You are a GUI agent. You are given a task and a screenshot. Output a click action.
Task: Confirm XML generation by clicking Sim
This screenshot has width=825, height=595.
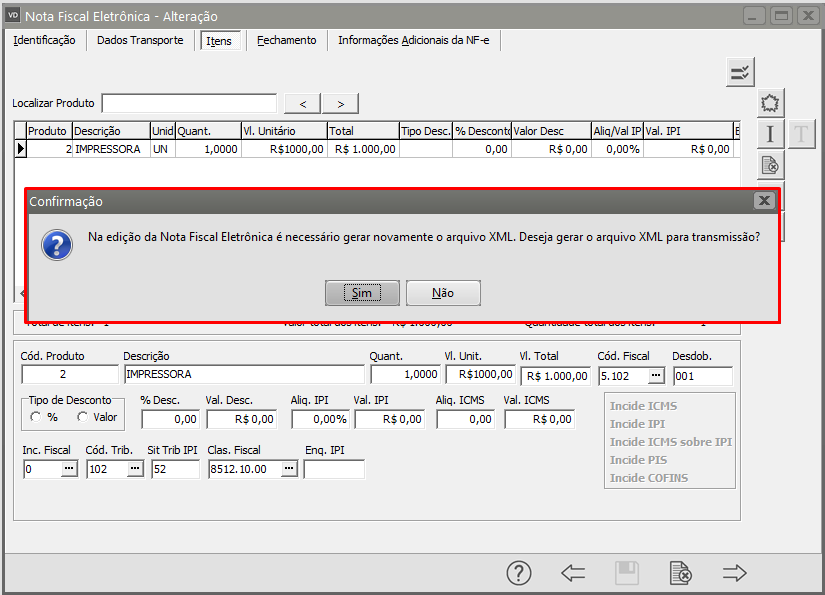click(362, 293)
